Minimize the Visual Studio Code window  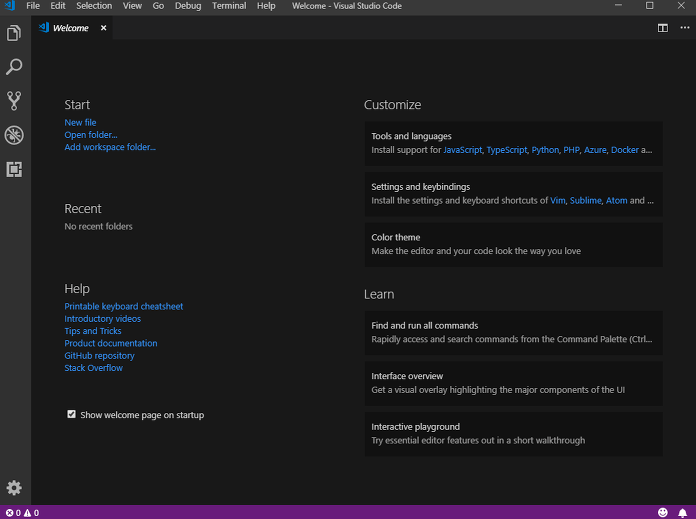pyautogui.click(x=618, y=6)
